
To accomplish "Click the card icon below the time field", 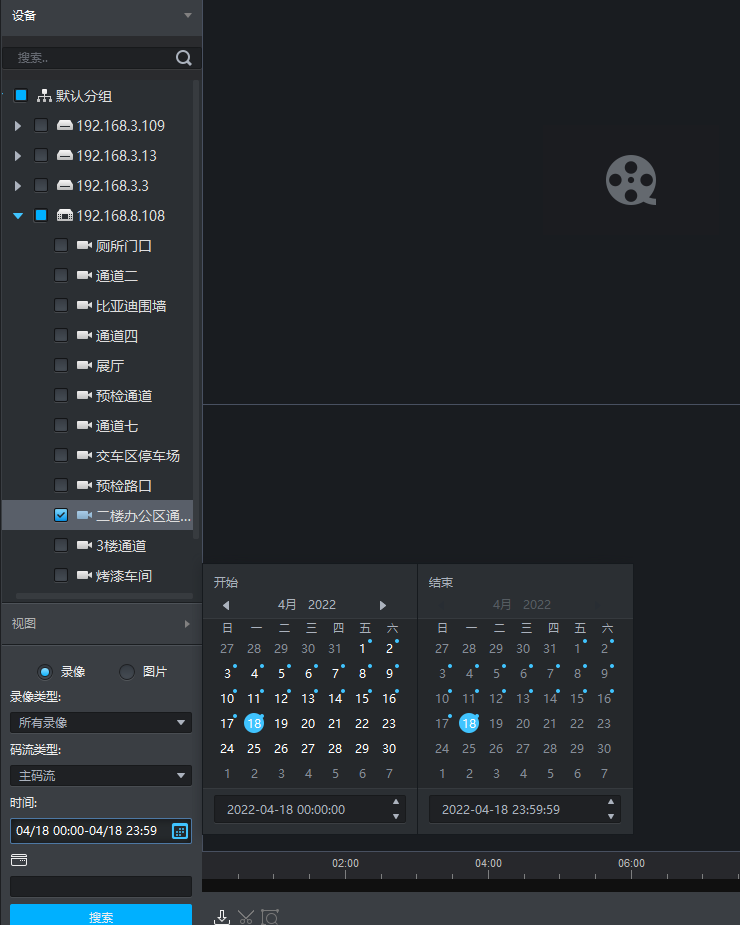I will (x=19, y=860).
